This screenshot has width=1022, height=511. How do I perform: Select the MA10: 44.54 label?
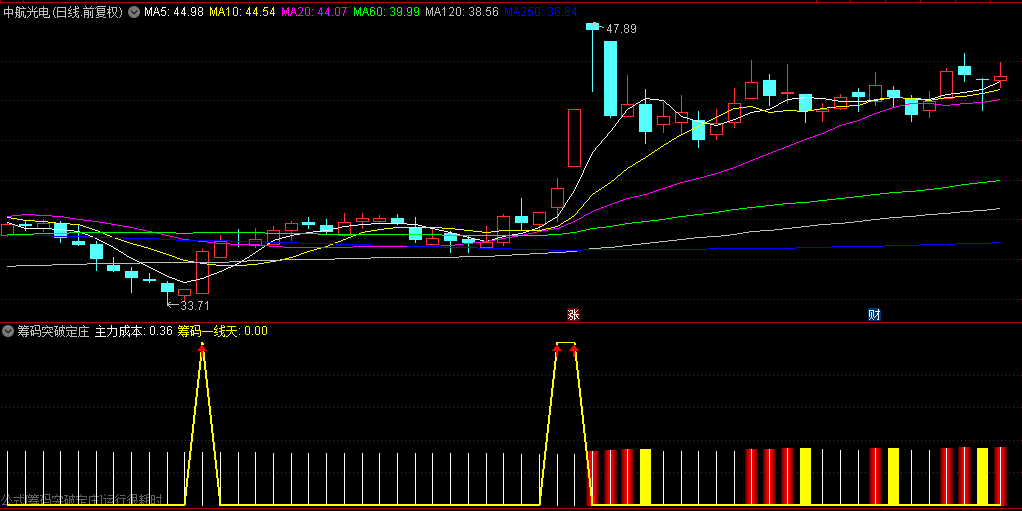(x=244, y=12)
